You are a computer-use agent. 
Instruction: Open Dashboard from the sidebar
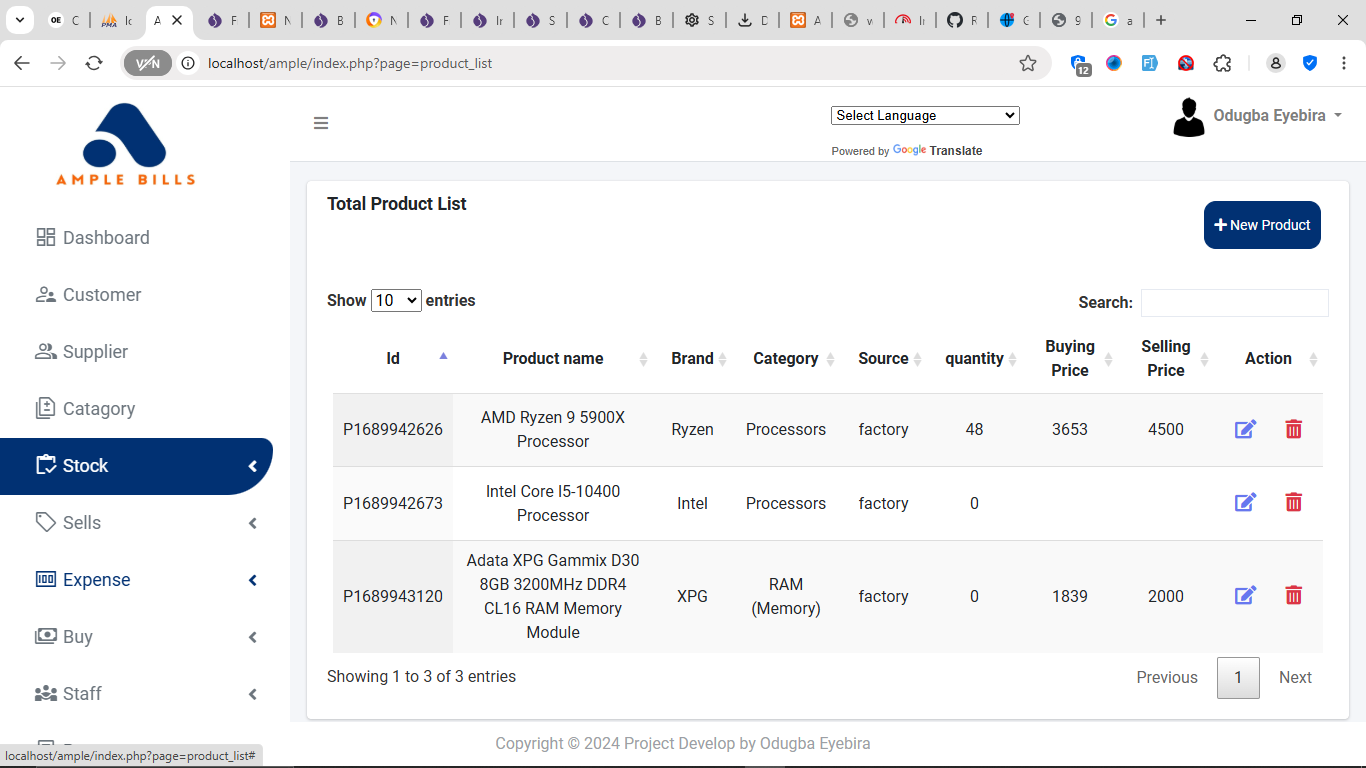[x=106, y=238]
